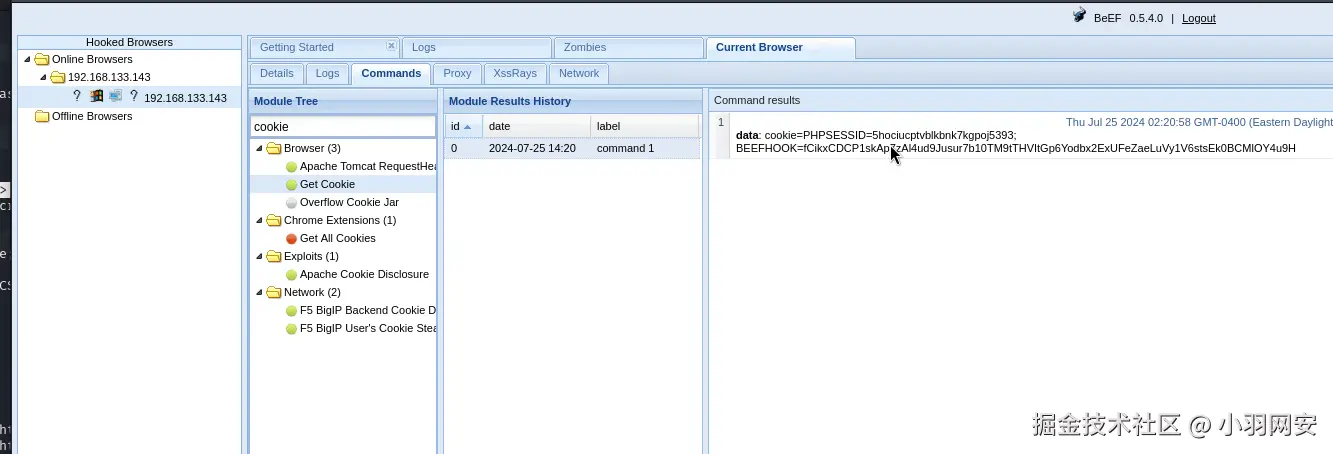The width and height of the screenshot is (1333, 454).
Task: Click the grey dot for Overflow Cookie Jar
Action: [x=291, y=202]
